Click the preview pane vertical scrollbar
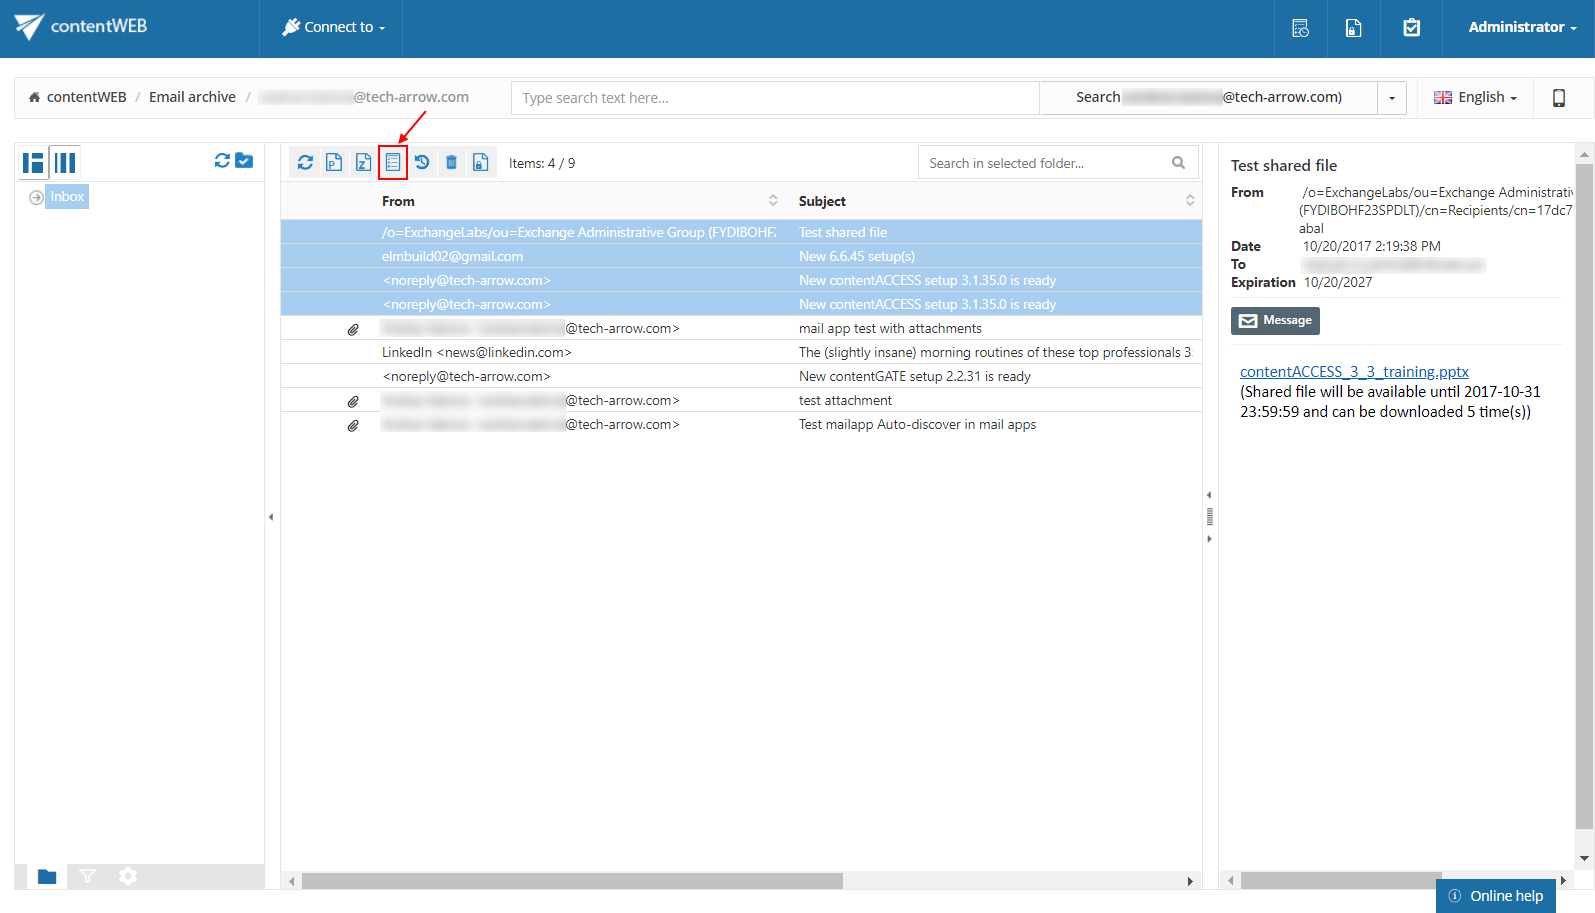The width and height of the screenshot is (1595, 913). 1583,495
